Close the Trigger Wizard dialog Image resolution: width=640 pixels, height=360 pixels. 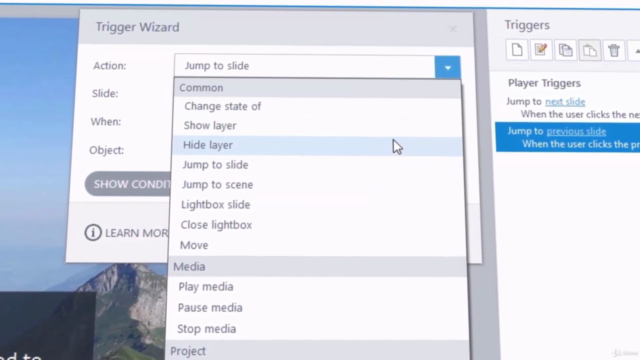[x=453, y=29]
